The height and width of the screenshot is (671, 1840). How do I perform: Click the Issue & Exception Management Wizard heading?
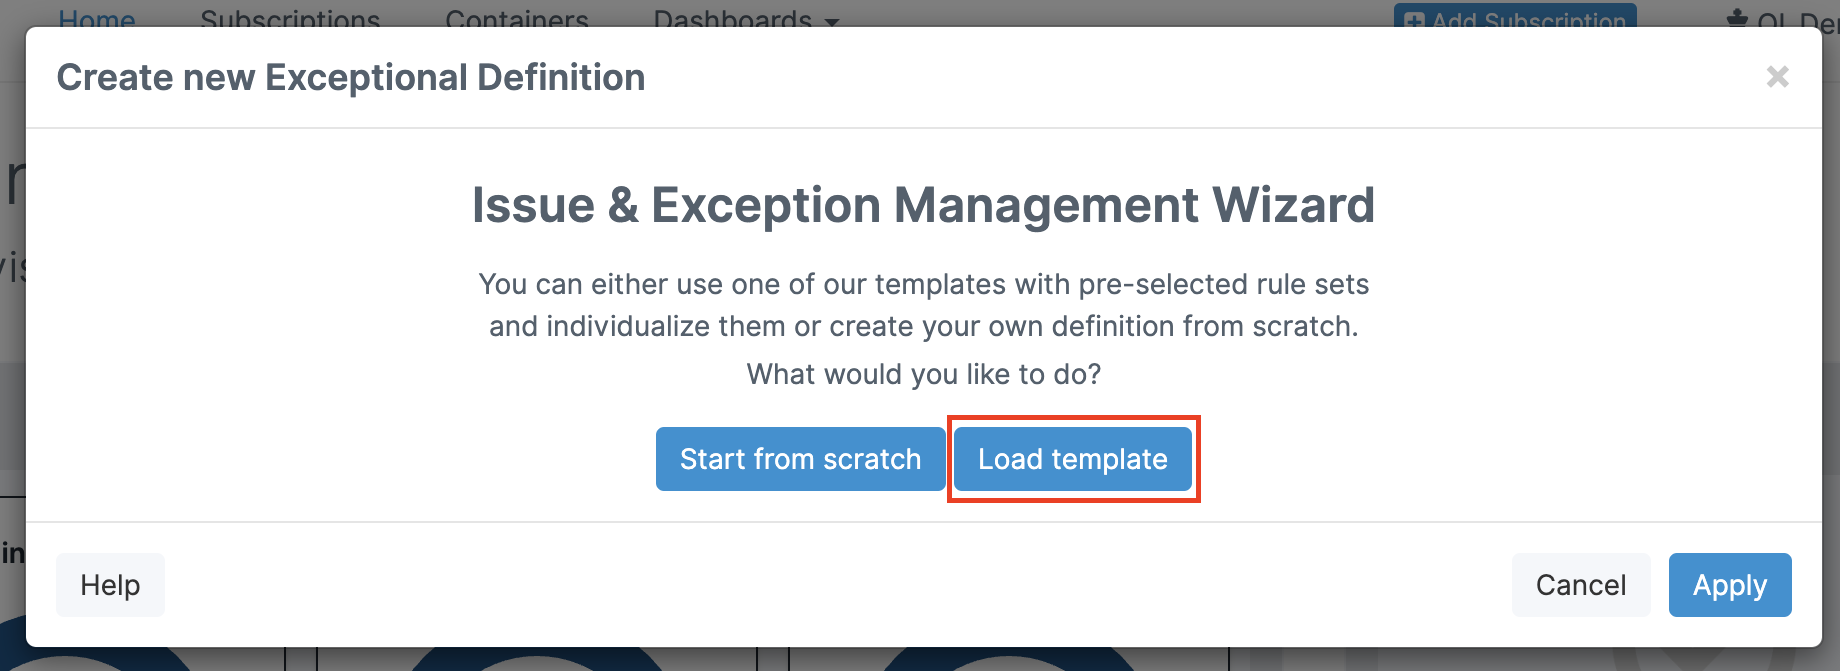tap(923, 205)
